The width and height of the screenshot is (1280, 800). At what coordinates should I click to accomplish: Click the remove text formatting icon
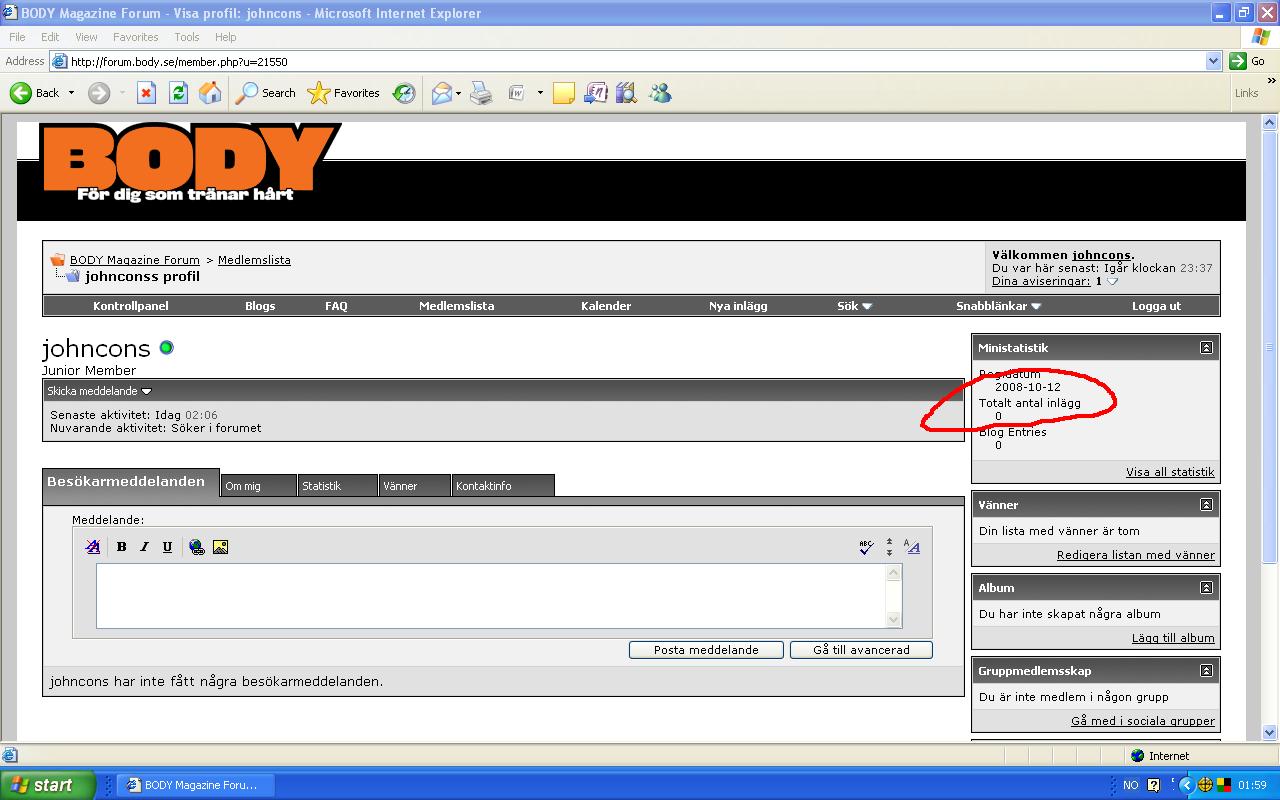pyautogui.click(x=93, y=547)
